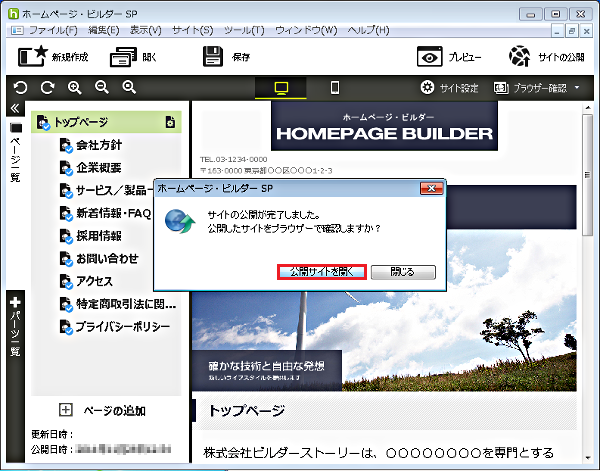Open the ヘルプ(H) menu
The image size is (600, 471).
[368, 30]
